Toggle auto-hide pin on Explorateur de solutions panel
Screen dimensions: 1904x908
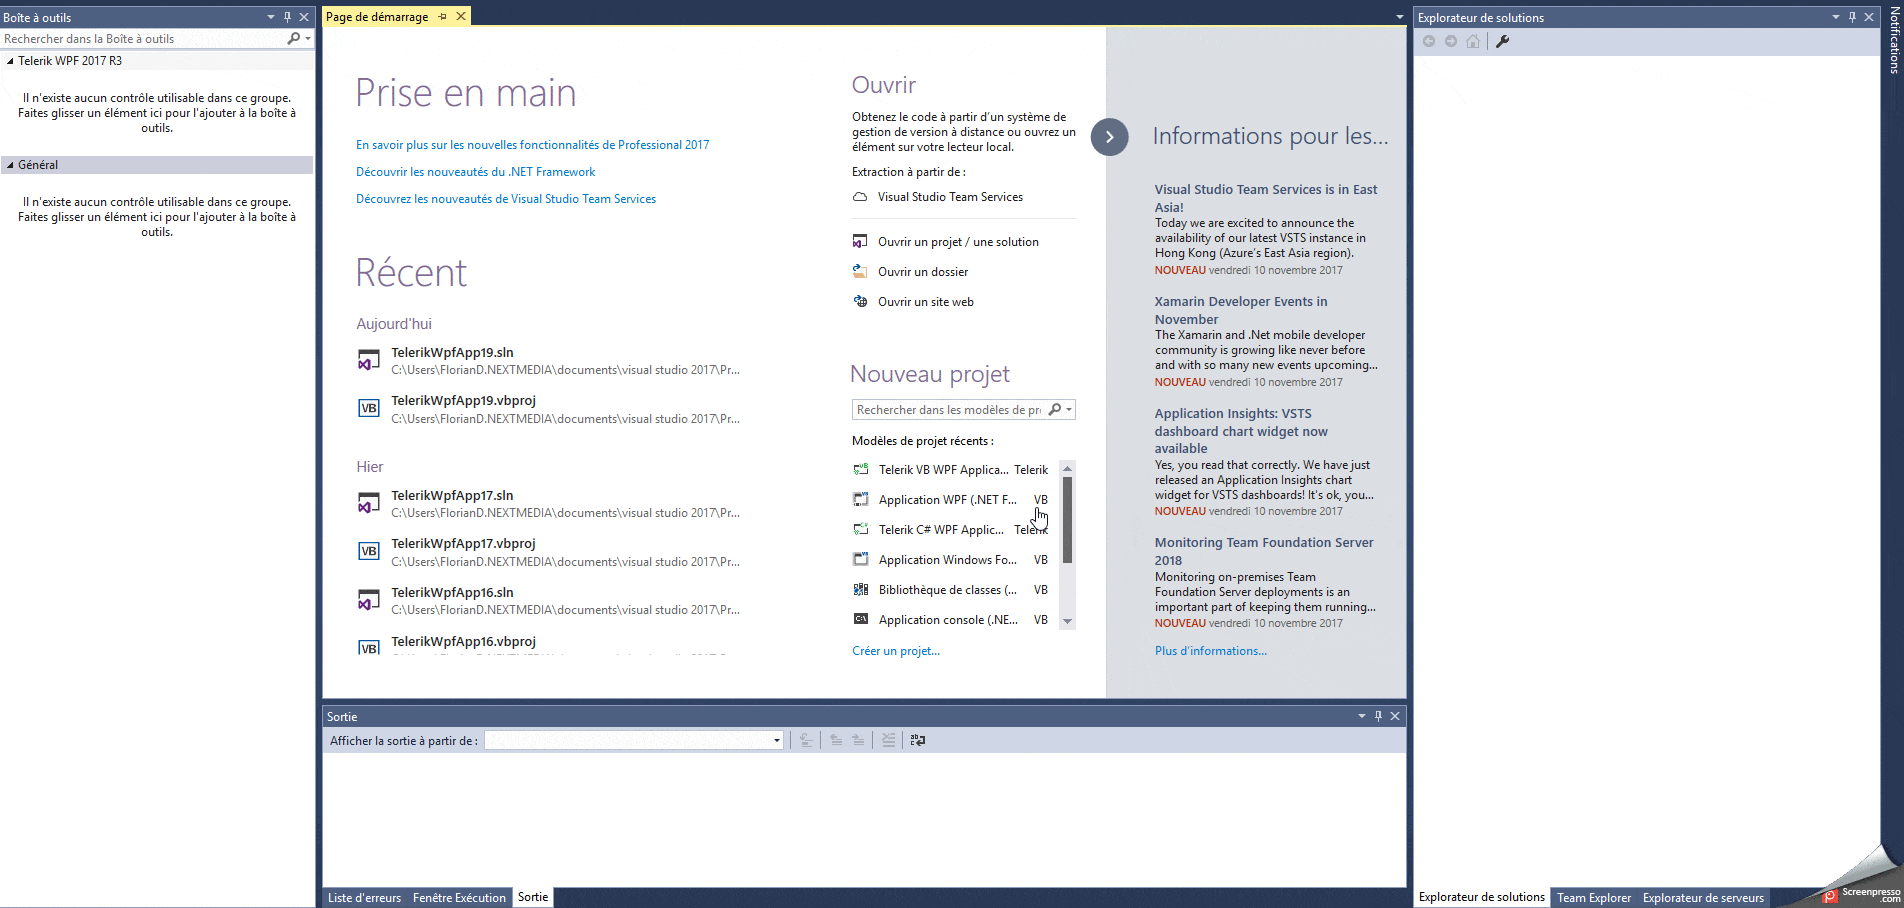point(1852,17)
